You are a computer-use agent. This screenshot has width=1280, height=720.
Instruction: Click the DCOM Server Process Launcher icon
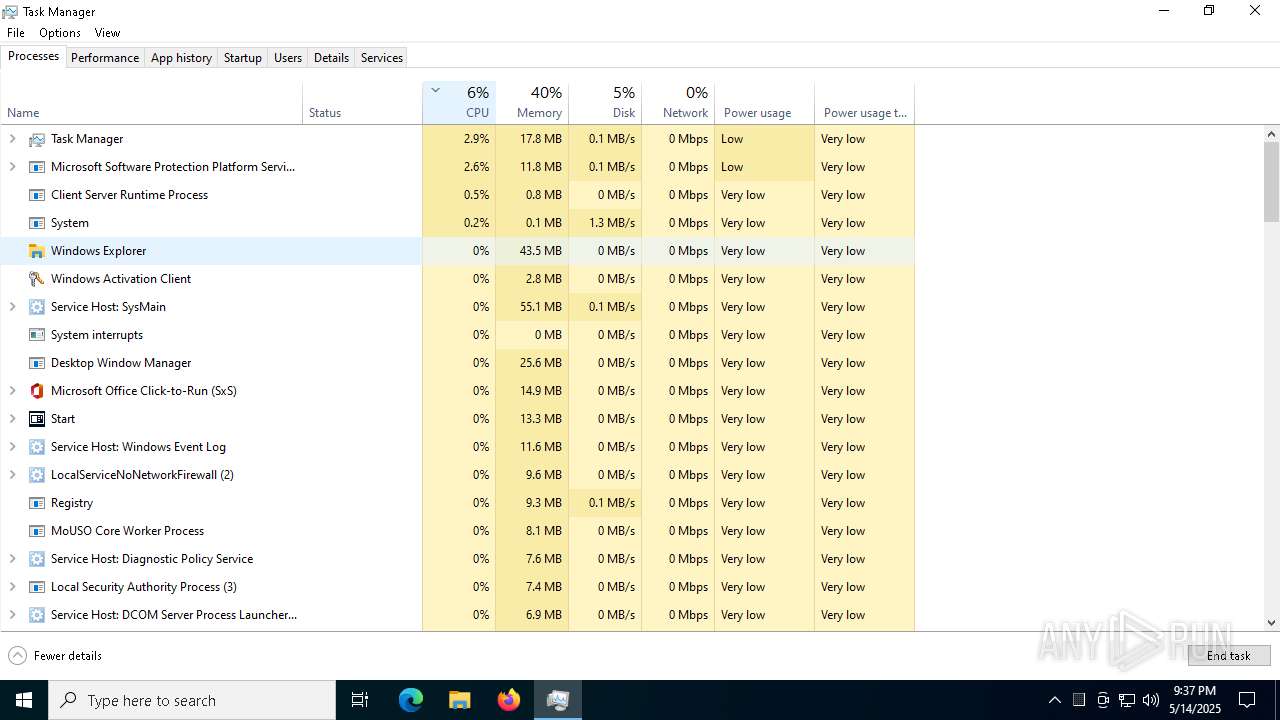[x=37, y=615]
